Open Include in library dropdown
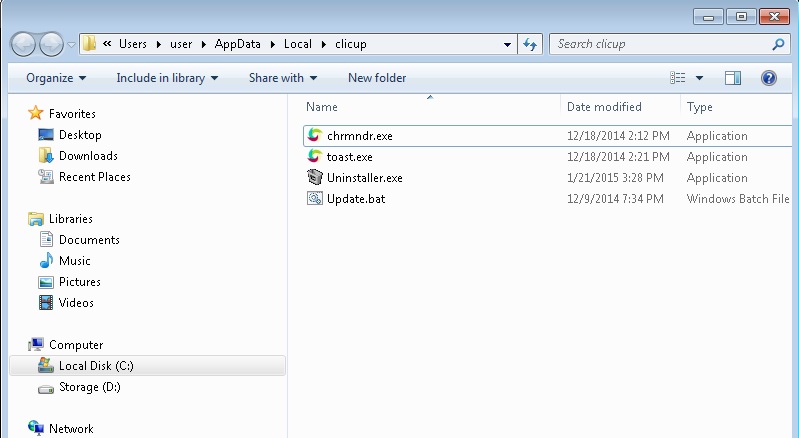The image size is (799, 438). [x=167, y=78]
